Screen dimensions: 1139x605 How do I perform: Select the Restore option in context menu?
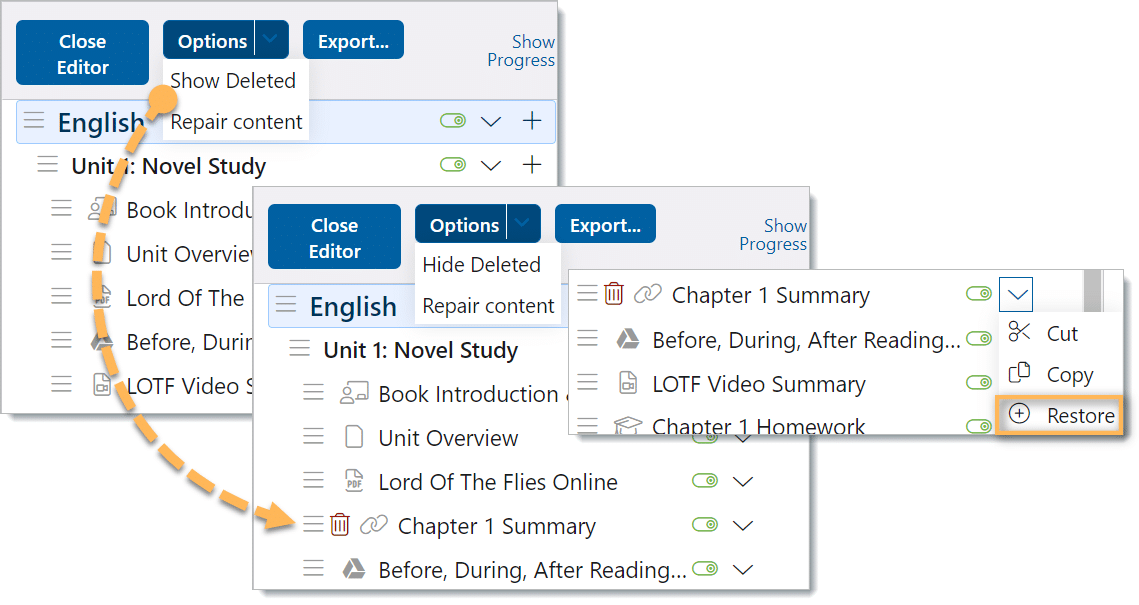(x=1079, y=415)
